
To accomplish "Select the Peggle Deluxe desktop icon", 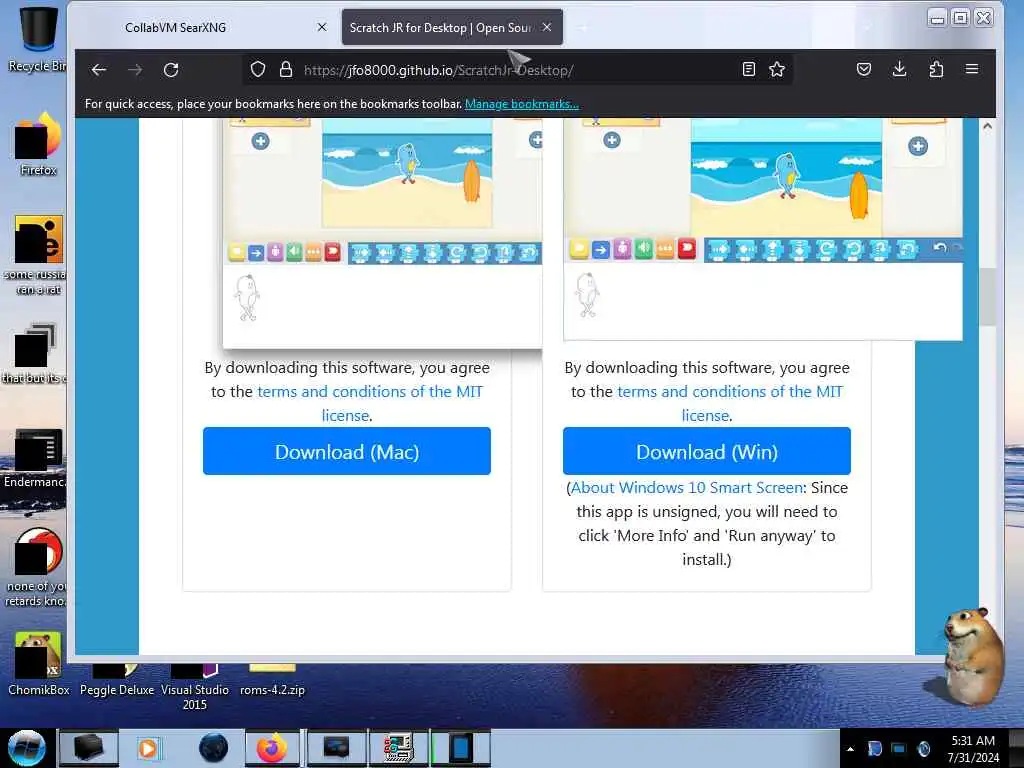I will tap(117, 681).
